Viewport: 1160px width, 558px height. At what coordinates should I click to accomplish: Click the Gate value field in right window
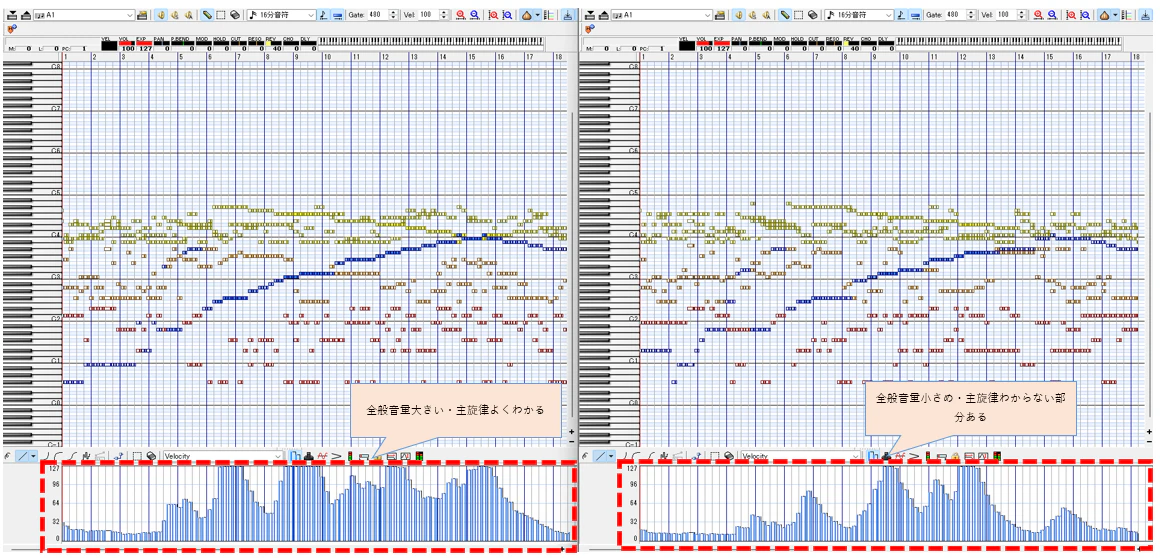956,15
